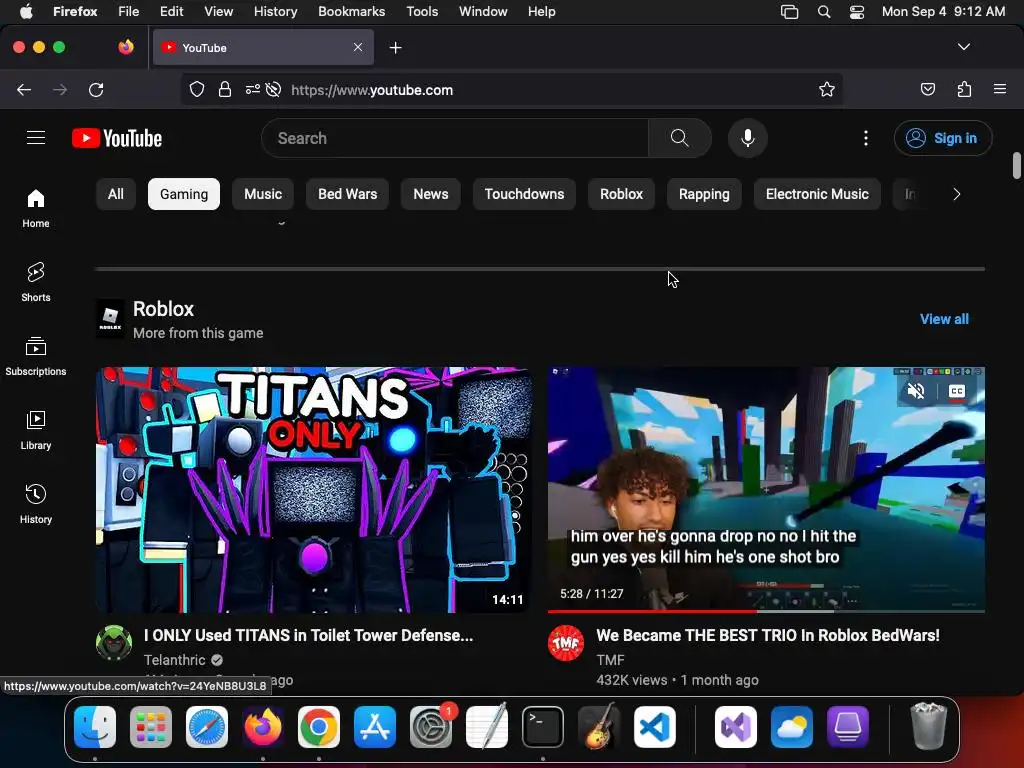
Task: Open the File menu
Action: click(x=128, y=11)
